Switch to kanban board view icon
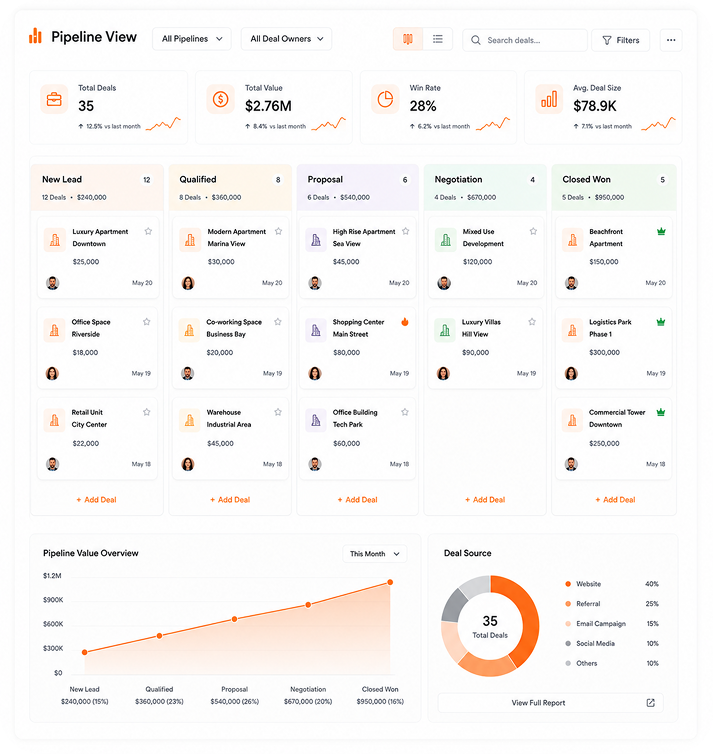 (x=408, y=39)
